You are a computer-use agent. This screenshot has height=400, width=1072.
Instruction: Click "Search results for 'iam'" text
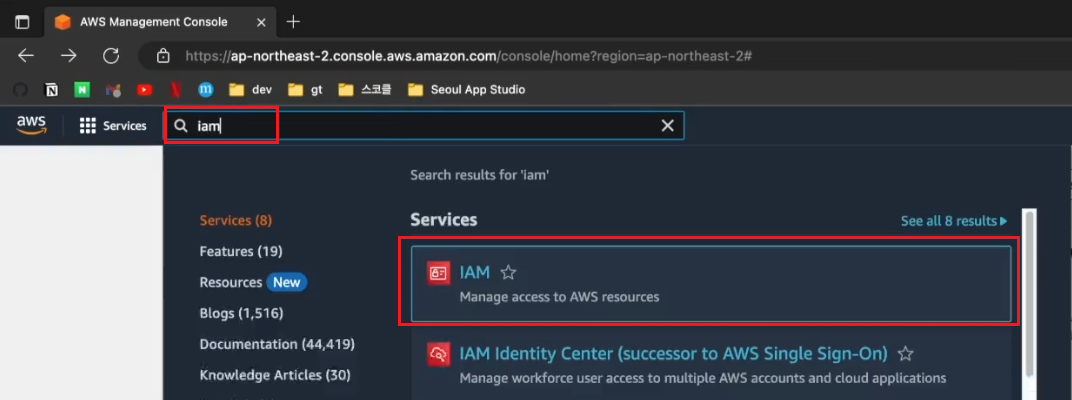pos(480,175)
